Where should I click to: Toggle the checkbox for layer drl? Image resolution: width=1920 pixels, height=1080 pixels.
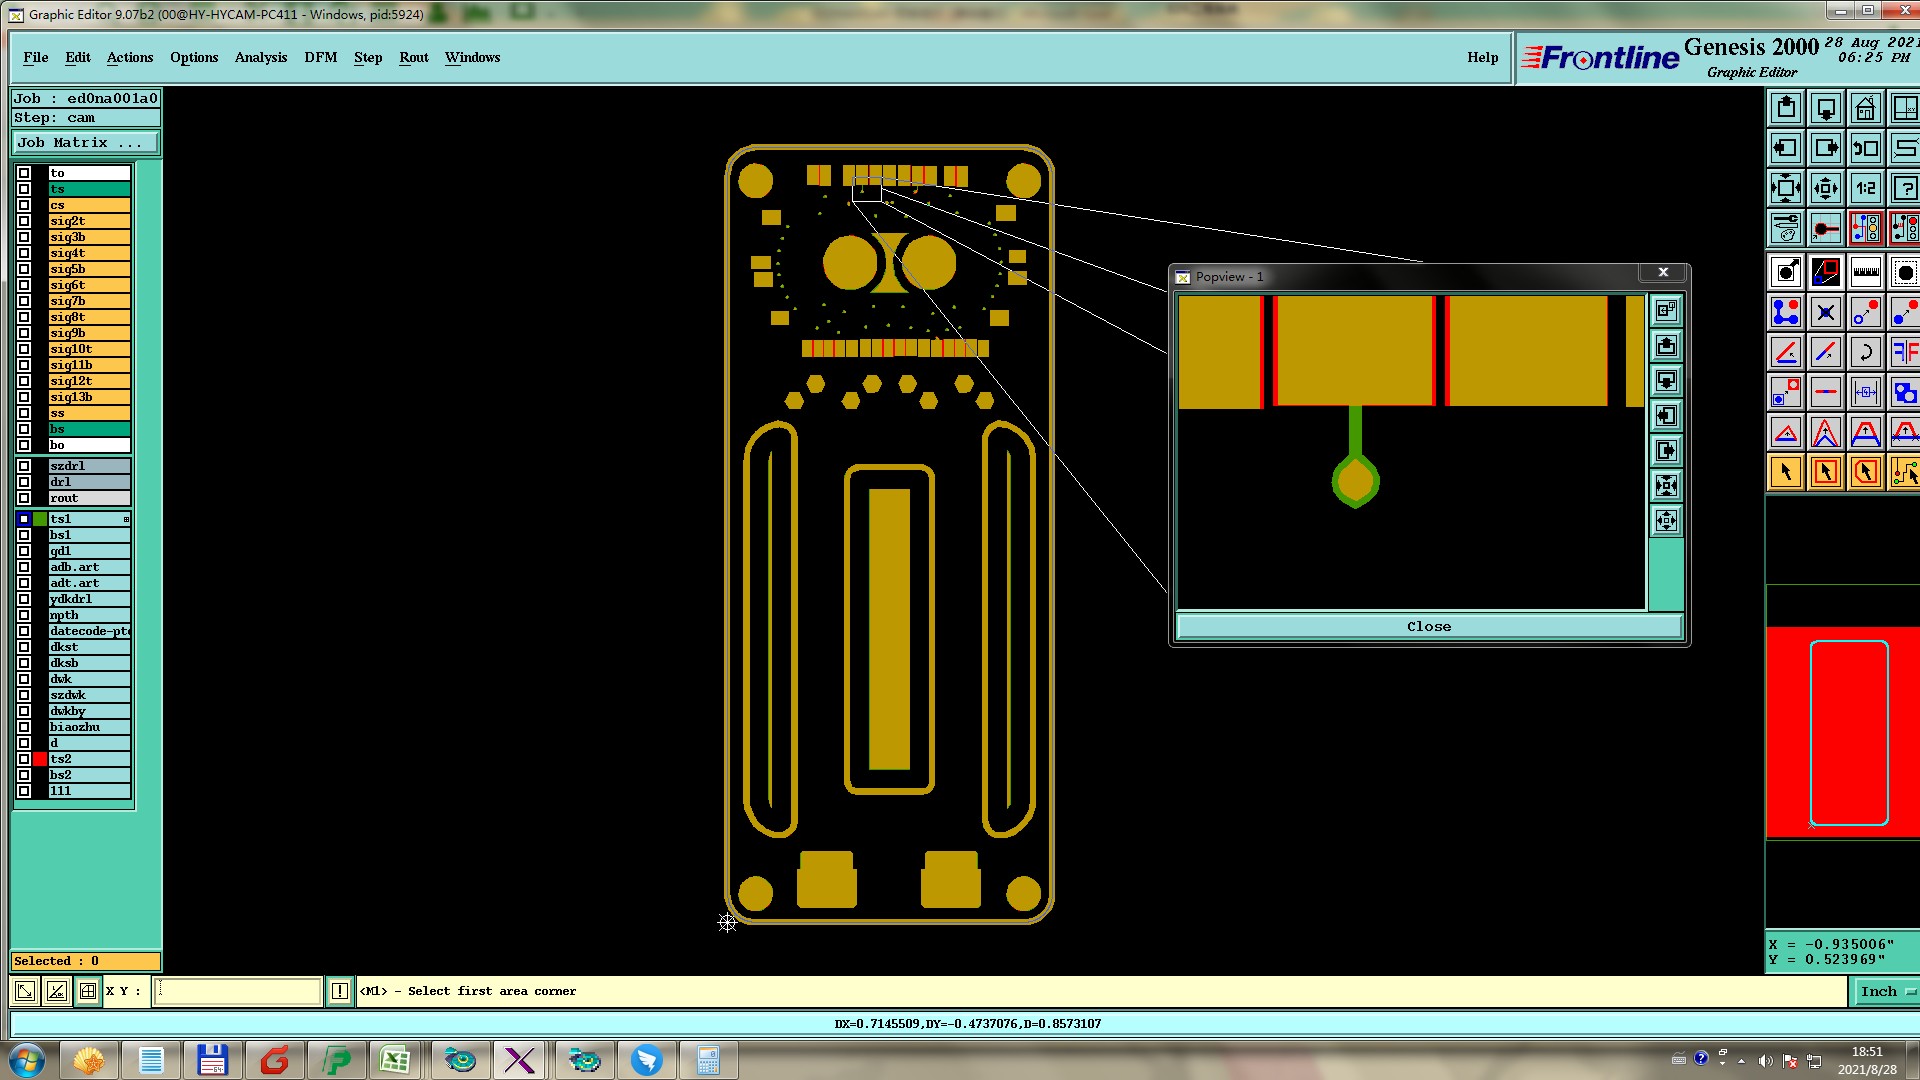click(24, 482)
